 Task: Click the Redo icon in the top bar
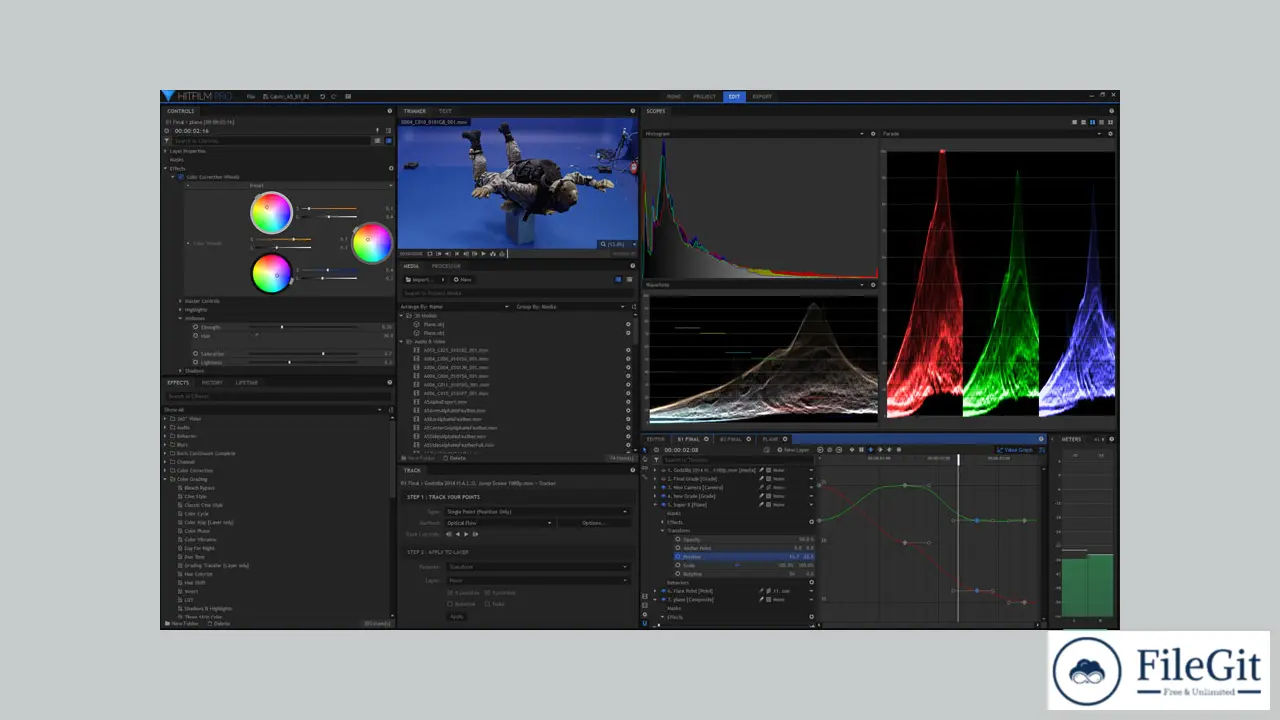coord(334,96)
